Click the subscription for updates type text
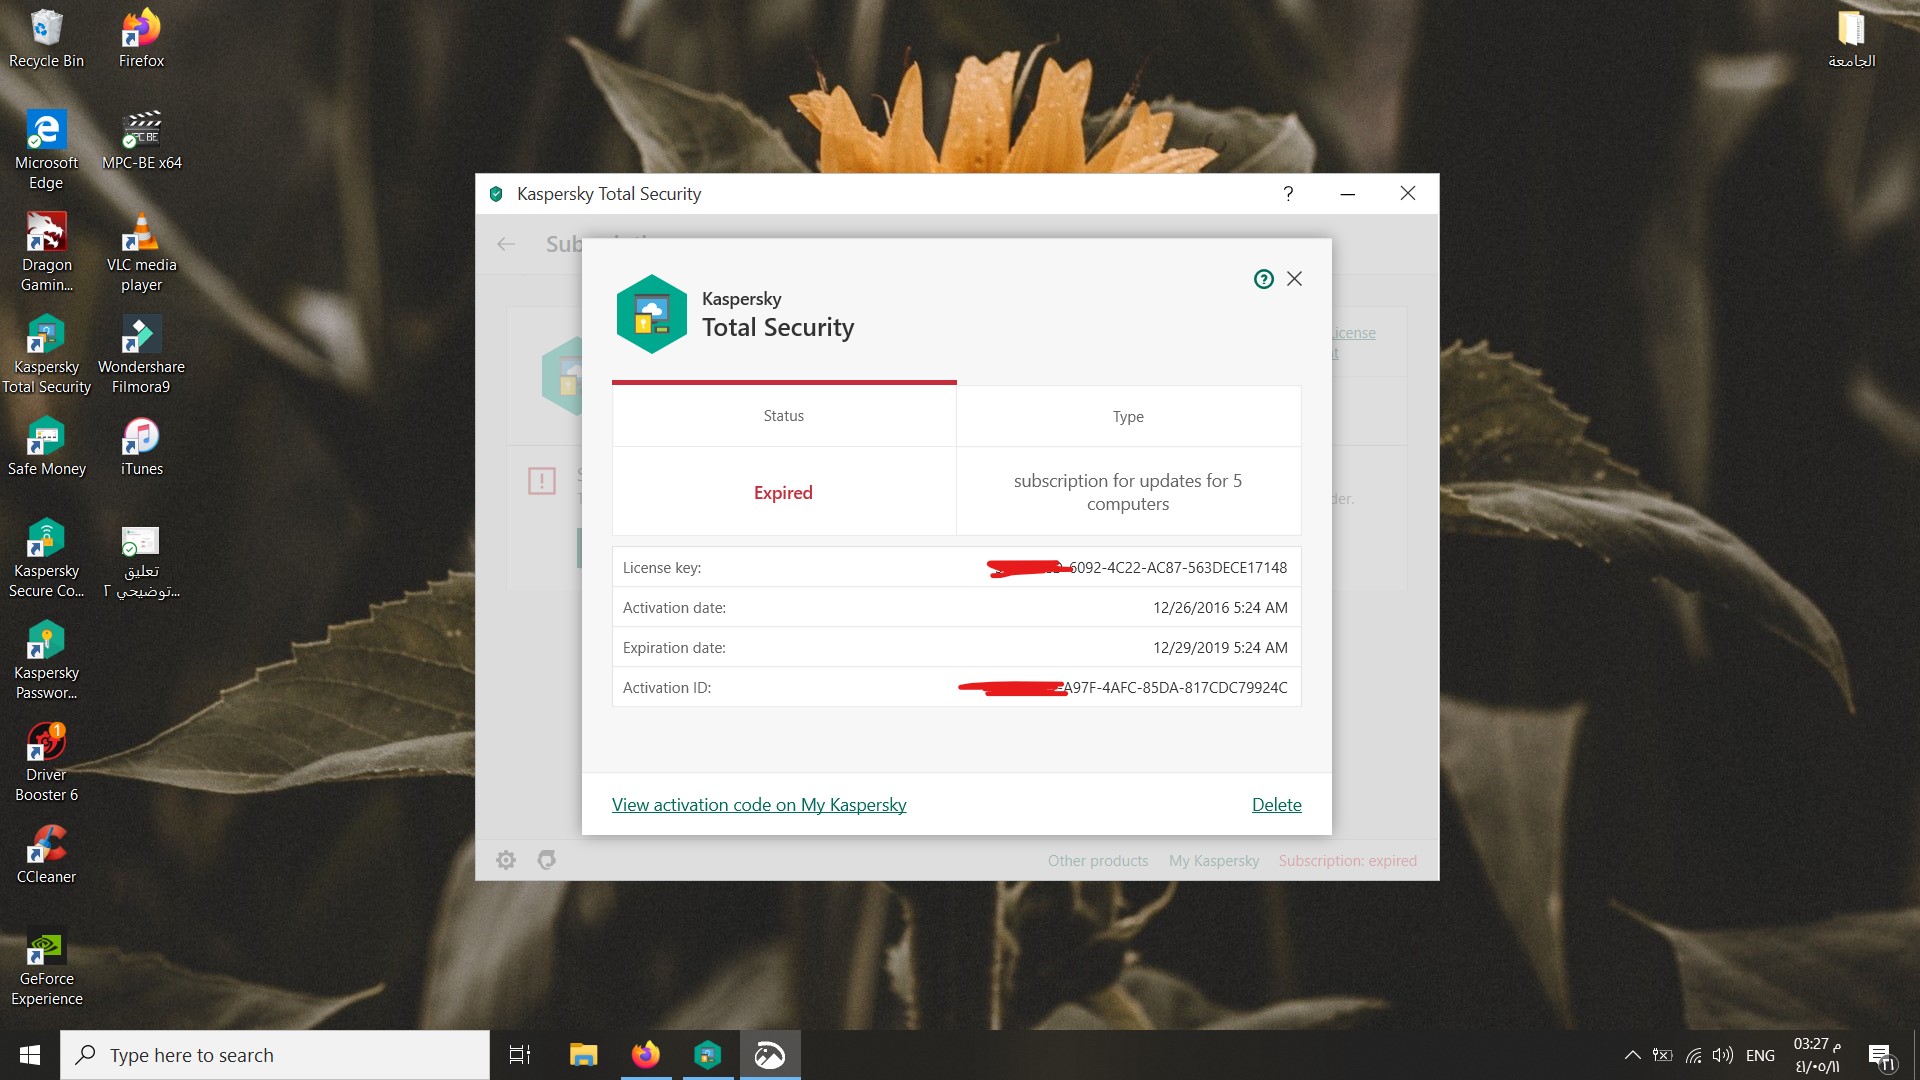Image resolution: width=1920 pixels, height=1080 pixels. 1128,492
